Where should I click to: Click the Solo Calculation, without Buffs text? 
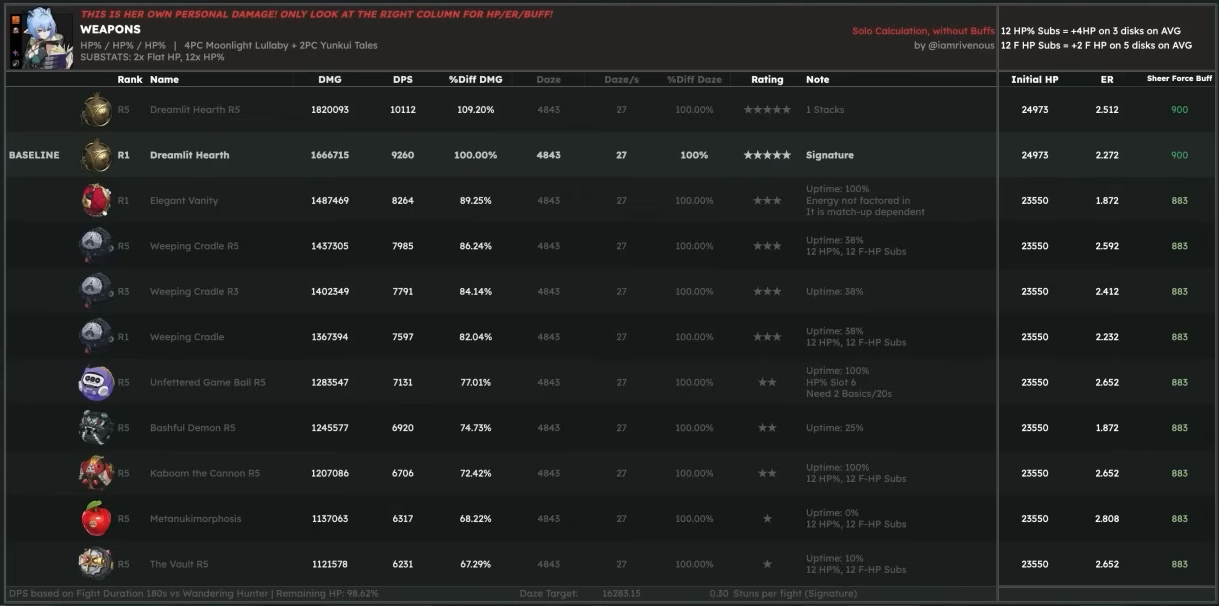pyautogui.click(x=923, y=31)
